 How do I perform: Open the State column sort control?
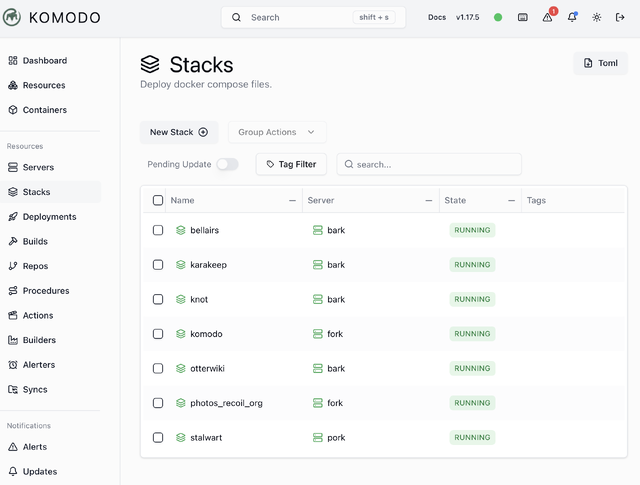(x=511, y=200)
